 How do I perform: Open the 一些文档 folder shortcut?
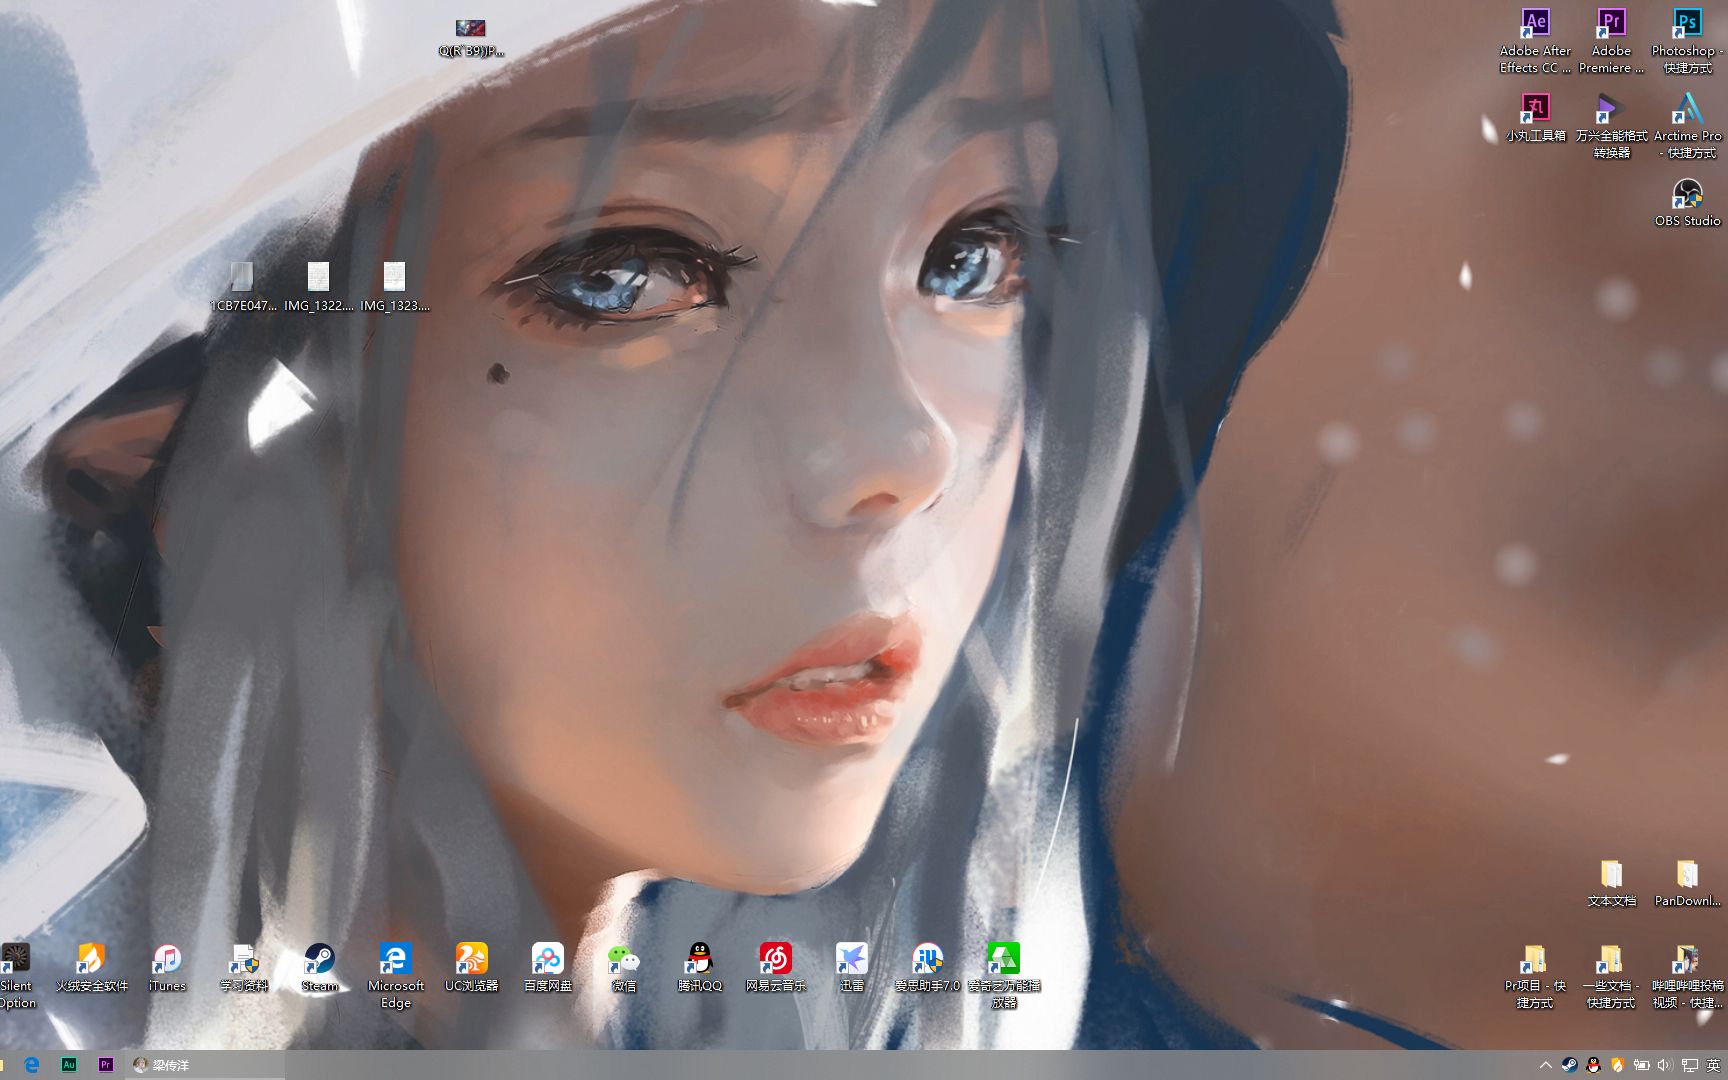click(x=1611, y=976)
